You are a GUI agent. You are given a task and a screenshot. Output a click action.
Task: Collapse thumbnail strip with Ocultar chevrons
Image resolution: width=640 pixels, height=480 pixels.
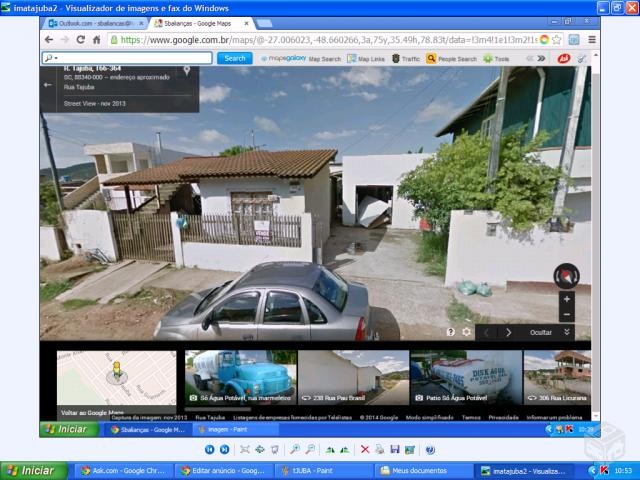(x=567, y=332)
